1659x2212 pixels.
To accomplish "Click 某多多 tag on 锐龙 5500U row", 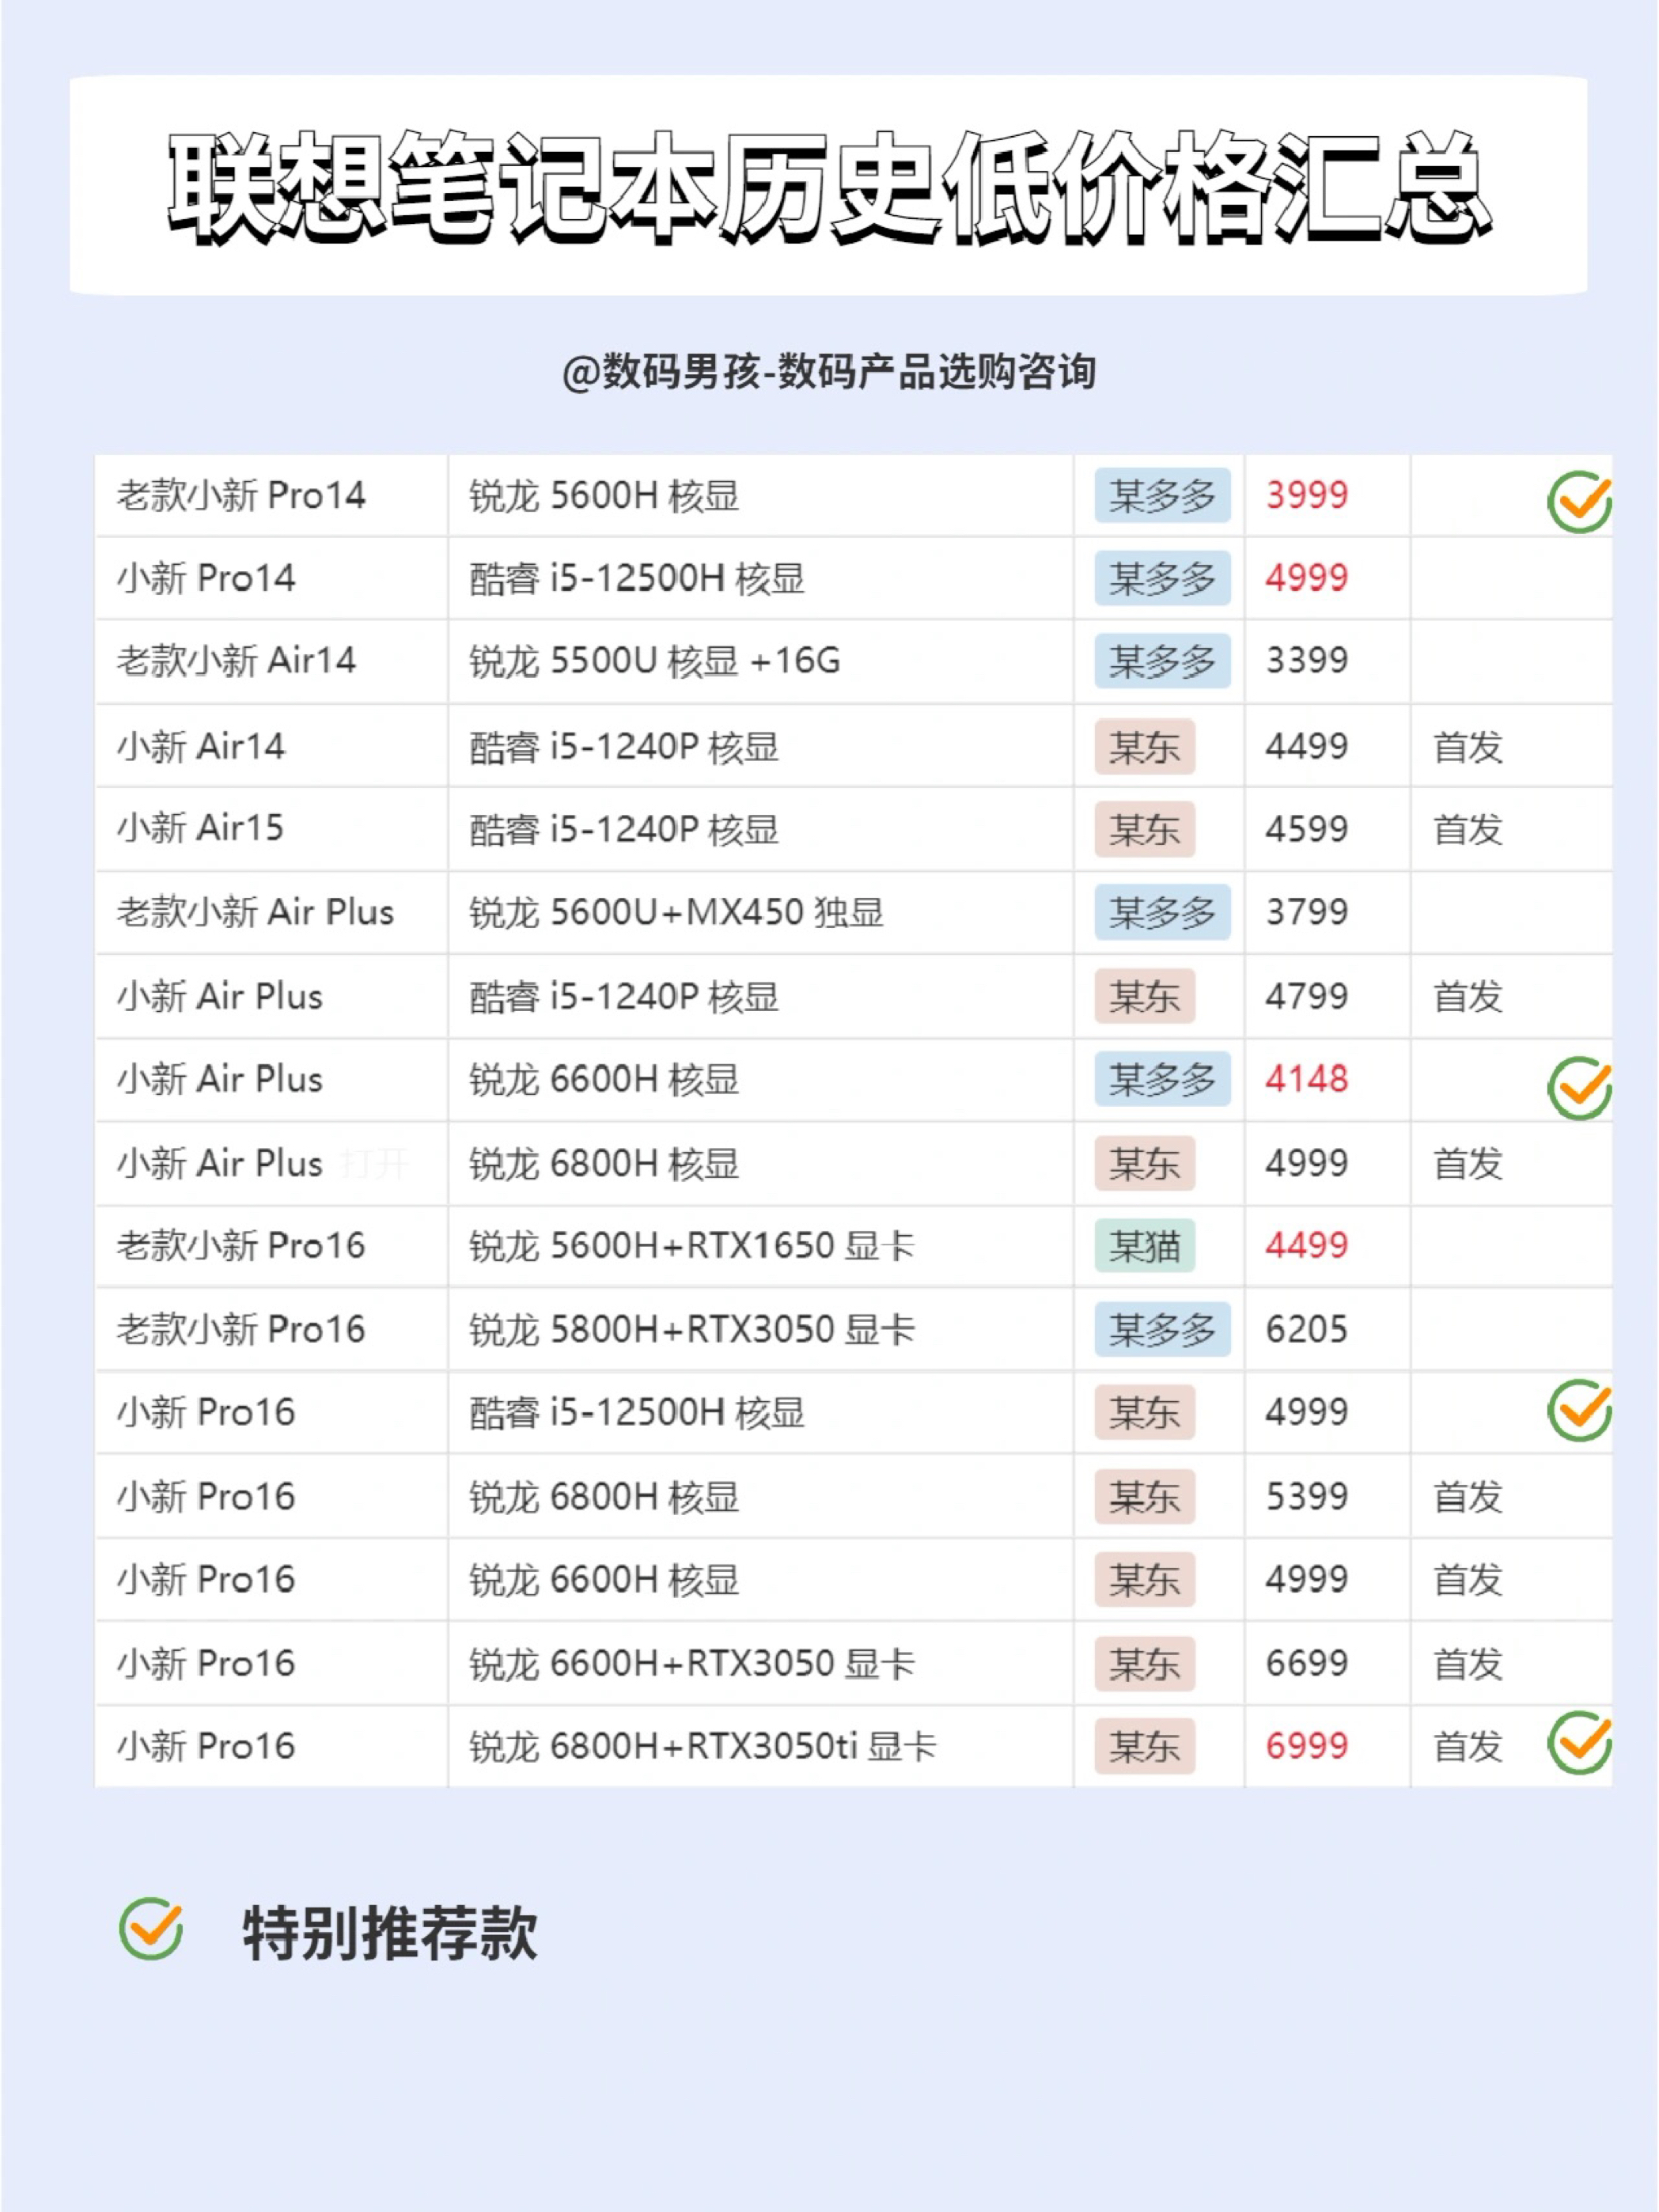I will pos(1162,660).
